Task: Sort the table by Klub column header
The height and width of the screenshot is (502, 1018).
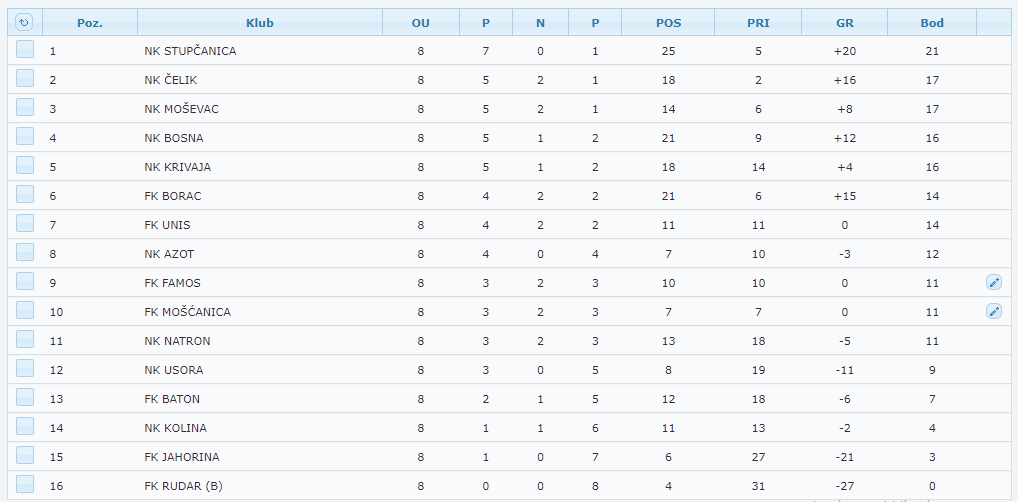Action: click(x=259, y=23)
